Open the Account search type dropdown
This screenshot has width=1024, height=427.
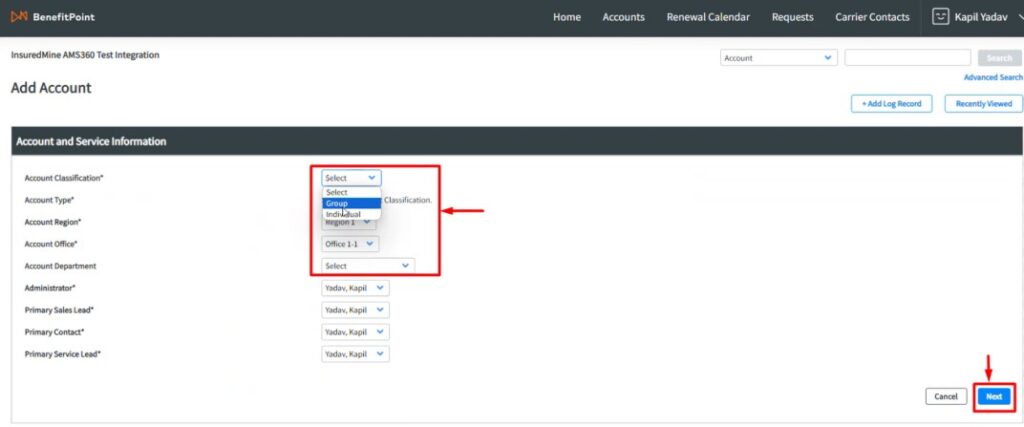[778, 58]
